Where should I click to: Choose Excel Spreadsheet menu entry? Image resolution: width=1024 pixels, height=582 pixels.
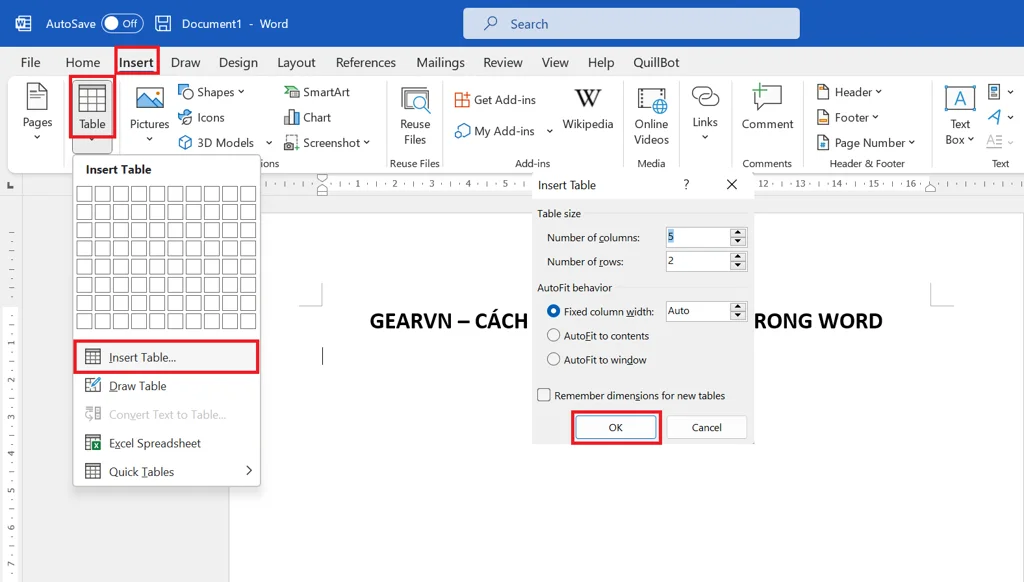click(x=167, y=443)
